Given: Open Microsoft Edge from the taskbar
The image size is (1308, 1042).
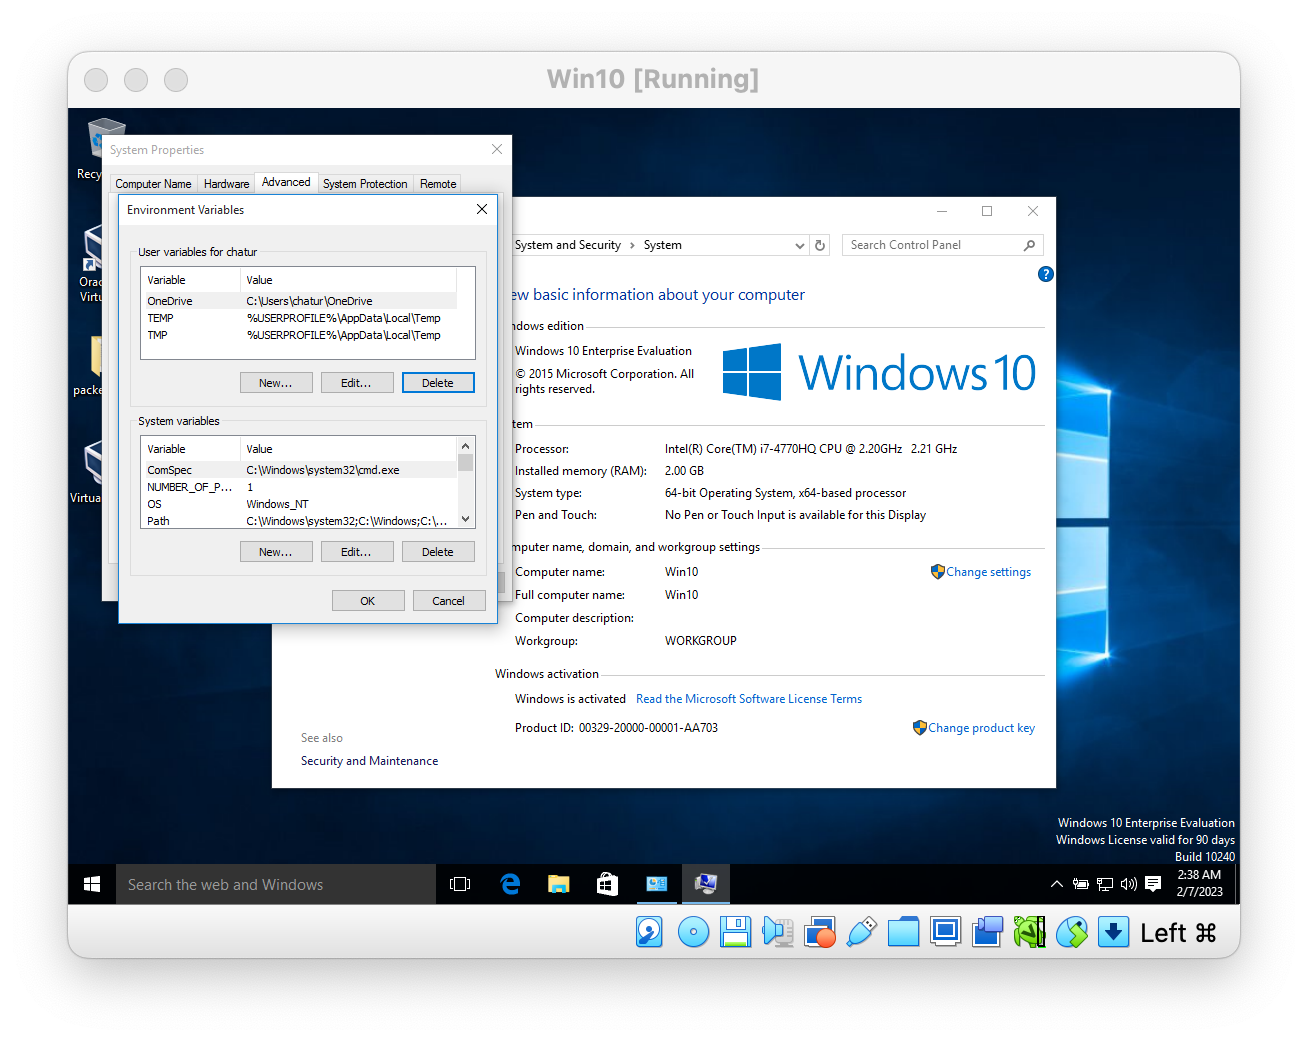Looking at the screenshot, I should (510, 884).
